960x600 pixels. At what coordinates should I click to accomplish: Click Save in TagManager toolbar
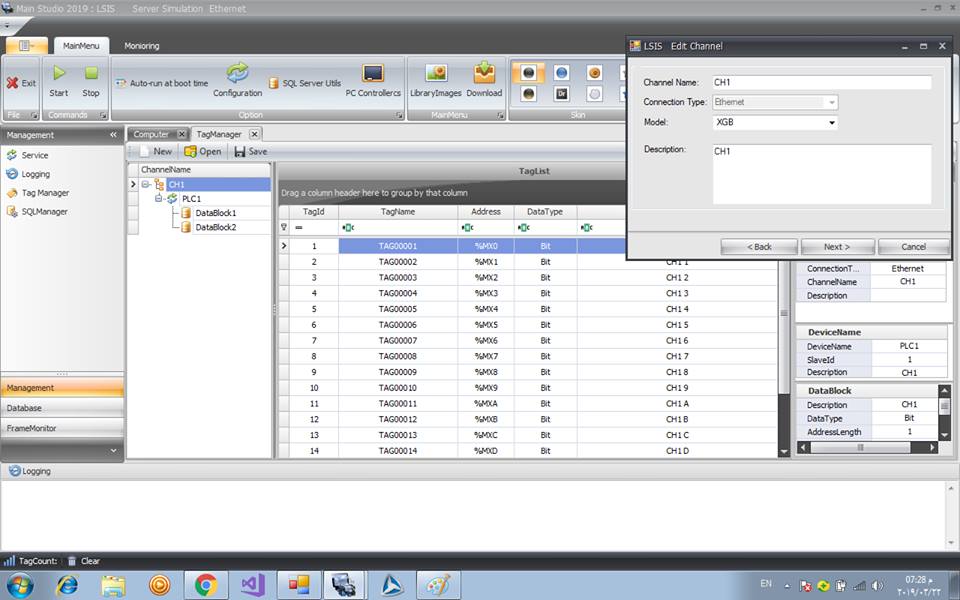pyautogui.click(x=250, y=151)
